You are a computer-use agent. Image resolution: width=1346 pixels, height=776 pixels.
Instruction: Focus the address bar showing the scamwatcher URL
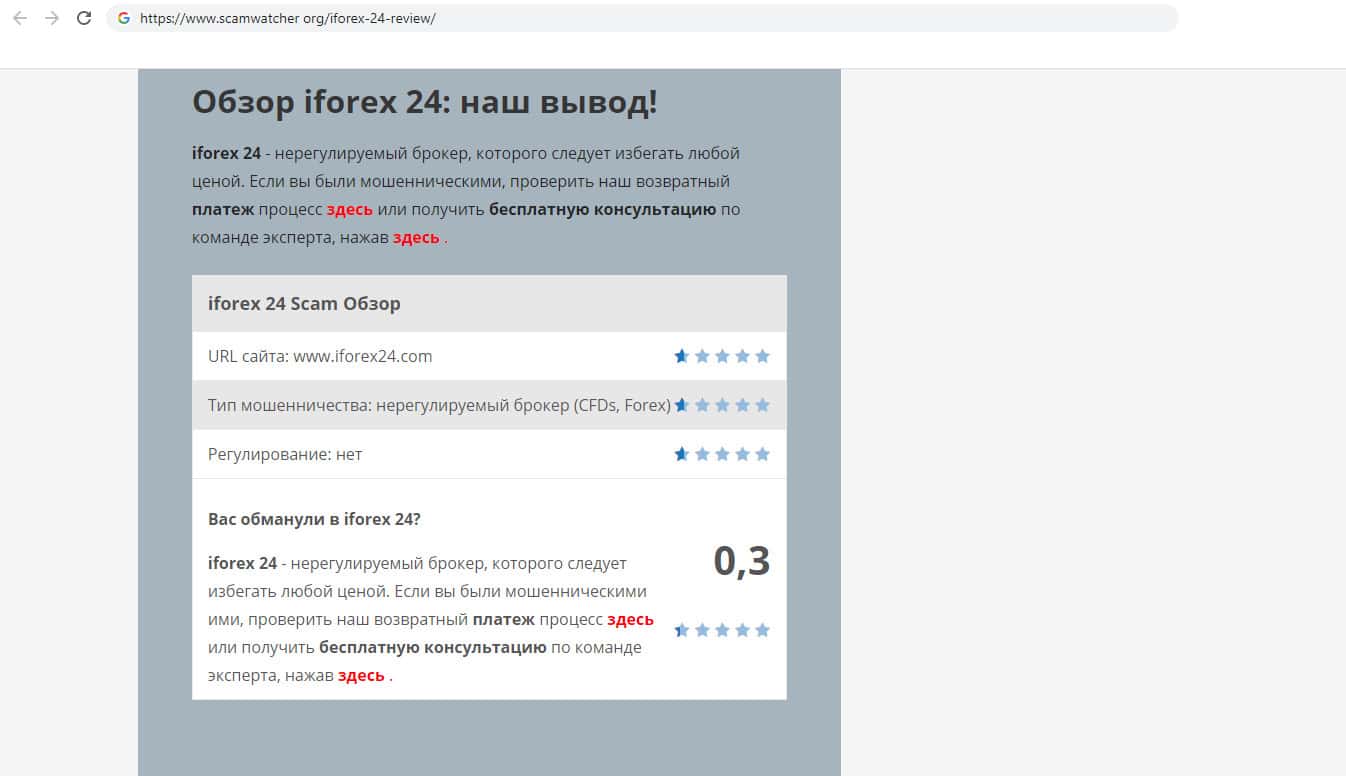click(642, 18)
